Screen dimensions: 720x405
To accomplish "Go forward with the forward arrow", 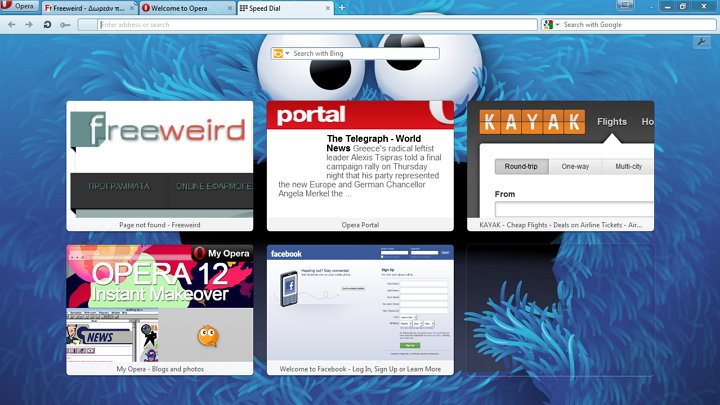I will 29,25.
